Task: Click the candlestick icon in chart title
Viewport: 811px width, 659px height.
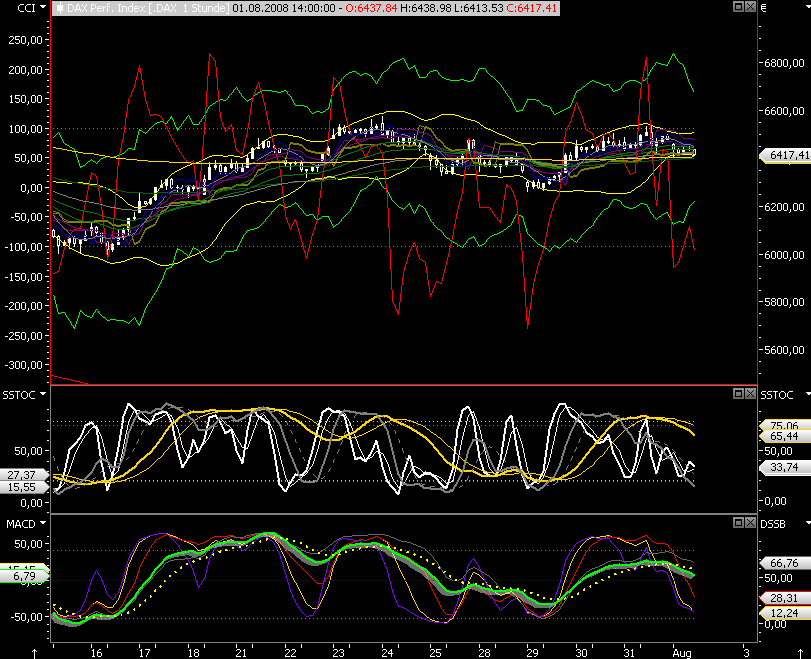Action: (x=60, y=8)
